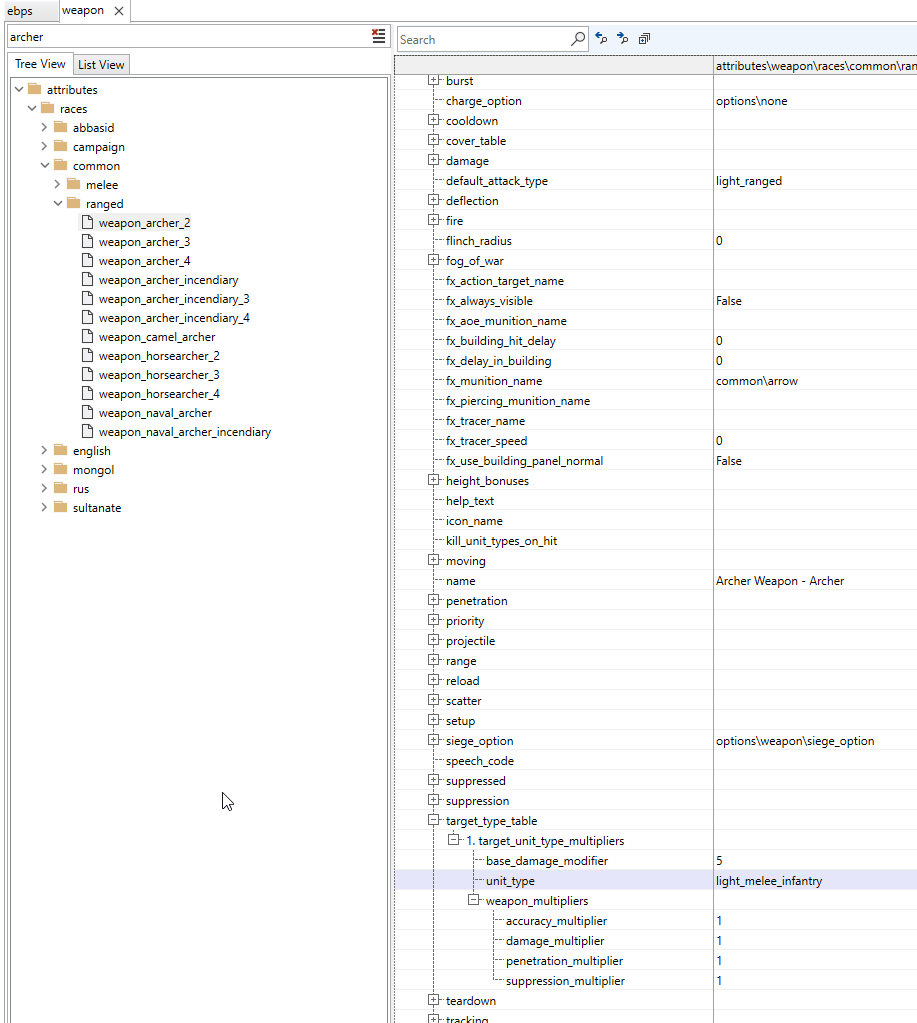Expand the projectile node

coord(434,640)
